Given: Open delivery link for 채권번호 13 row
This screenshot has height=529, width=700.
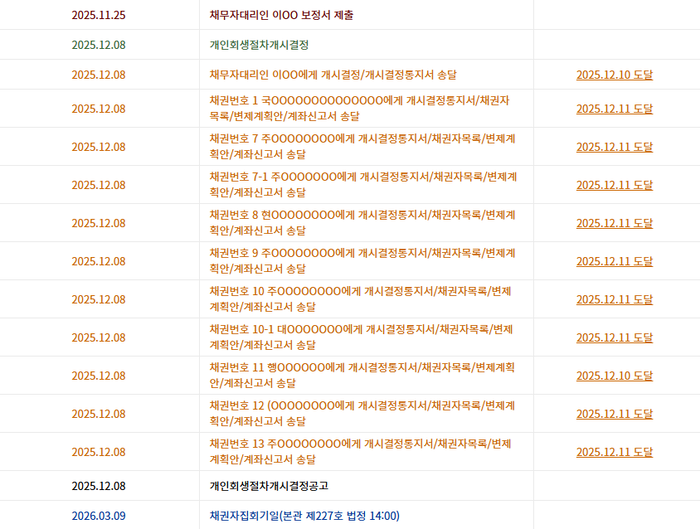Looking at the screenshot, I should [614, 452].
